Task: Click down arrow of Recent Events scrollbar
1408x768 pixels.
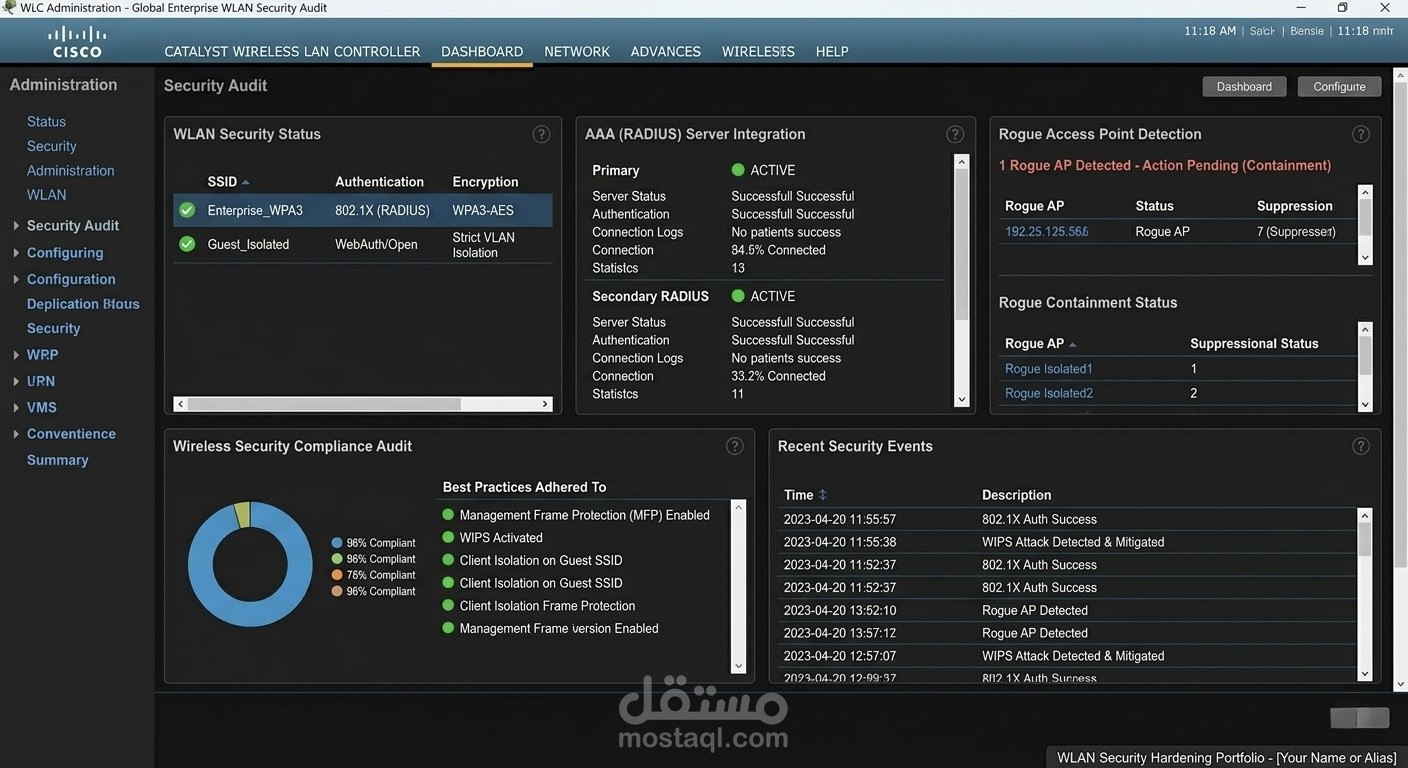Action: pyautogui.click(x=1365, y=674)
